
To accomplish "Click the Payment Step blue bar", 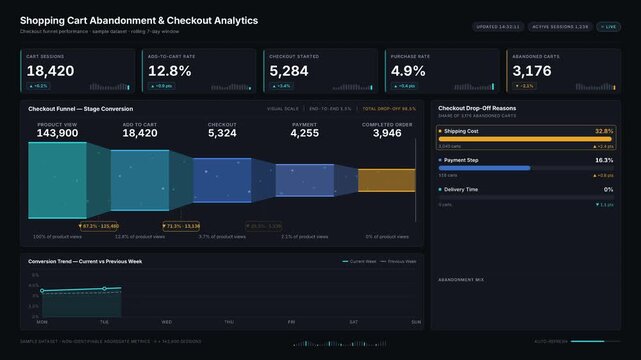I will (x=484, y=168).
